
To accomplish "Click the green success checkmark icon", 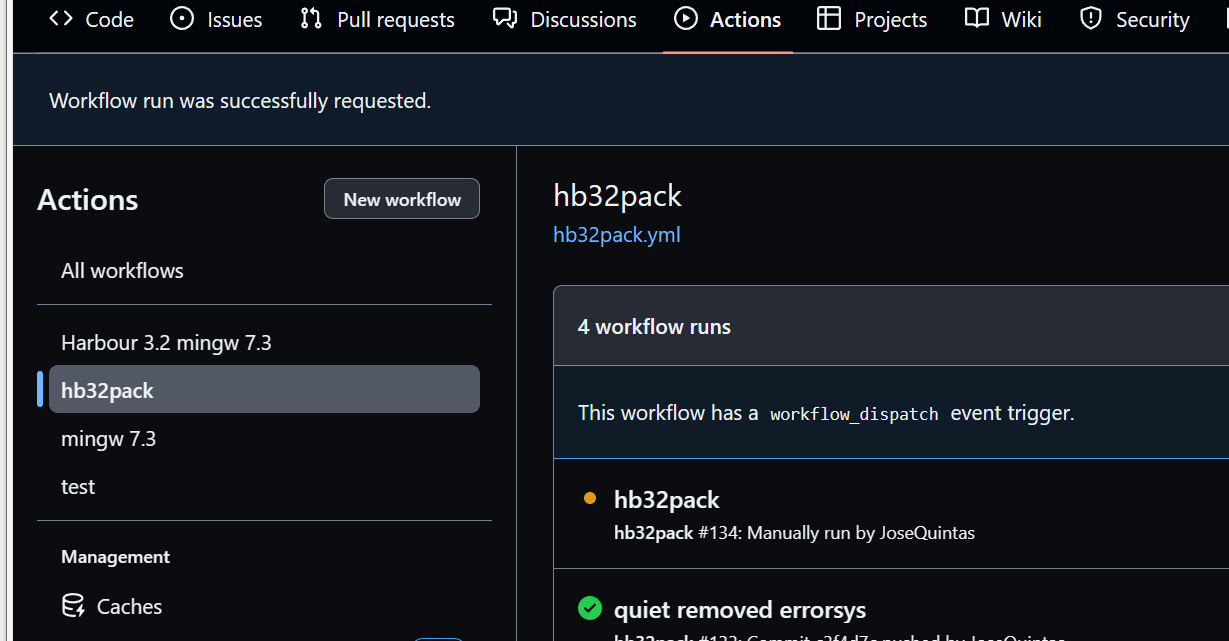I will point(590,608).
